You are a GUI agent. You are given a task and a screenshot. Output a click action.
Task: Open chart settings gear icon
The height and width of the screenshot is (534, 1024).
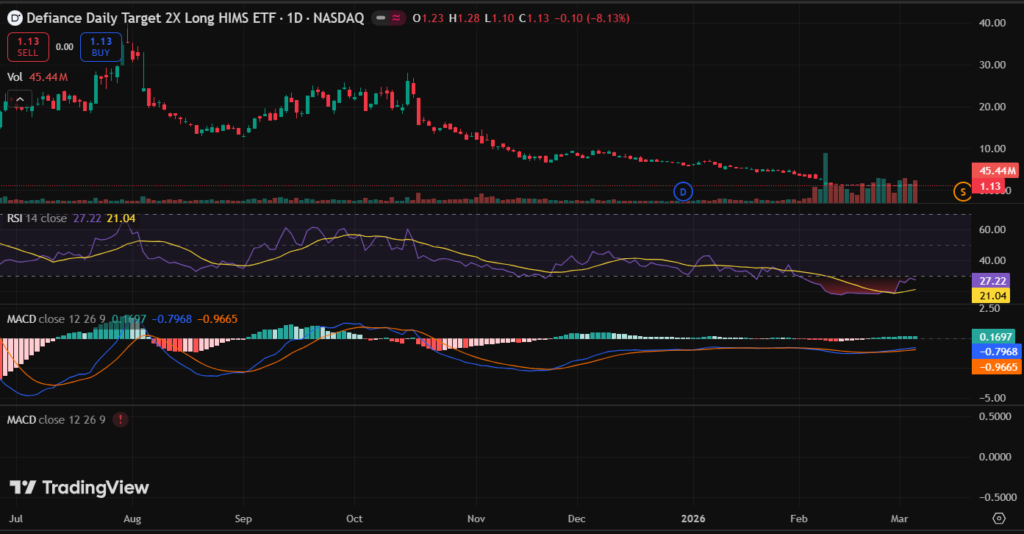coord(998,518)
